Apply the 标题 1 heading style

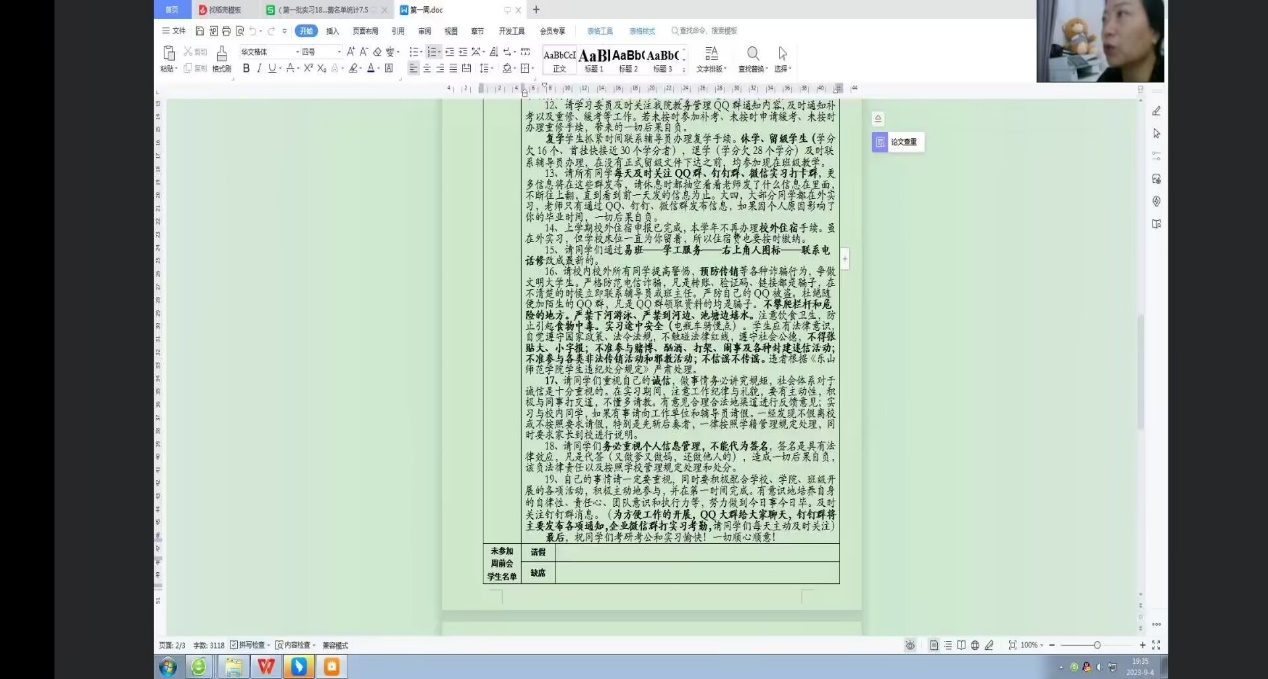click(x=594, y=58)
